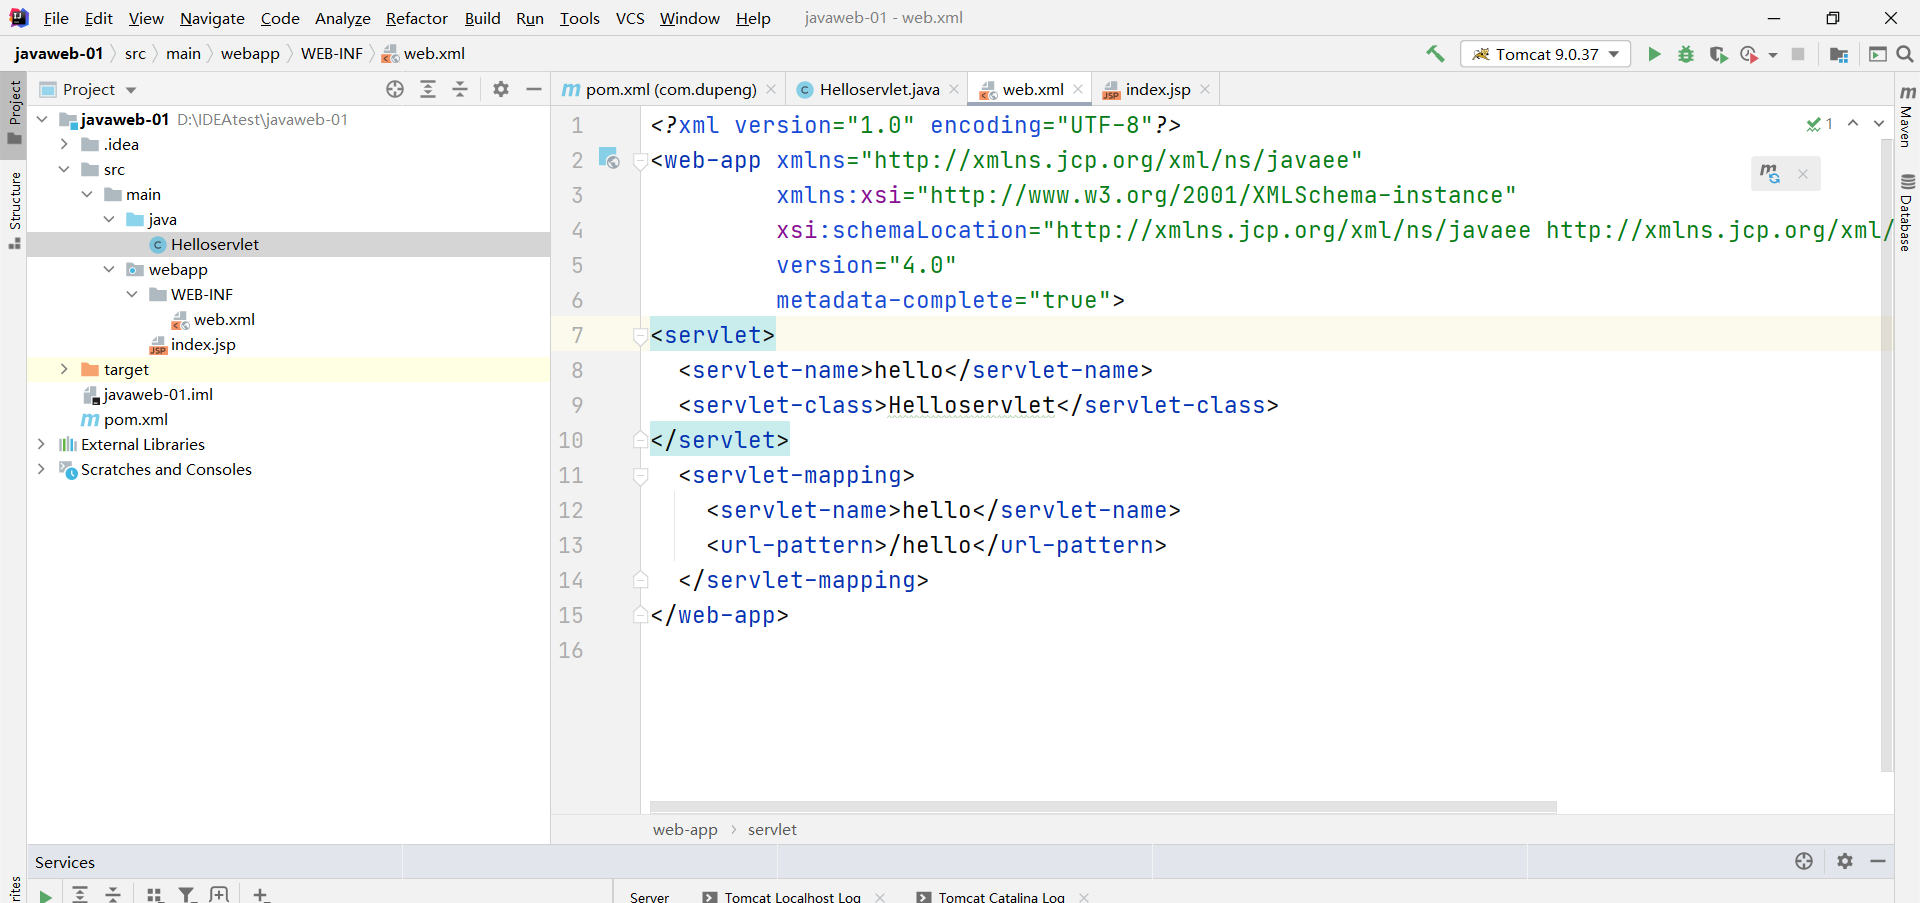Image resolution: width=1920 pixels, height=903 pixels.
Task: Collapse the src folder
Action: pyautogui.click(x=64, y=169)
